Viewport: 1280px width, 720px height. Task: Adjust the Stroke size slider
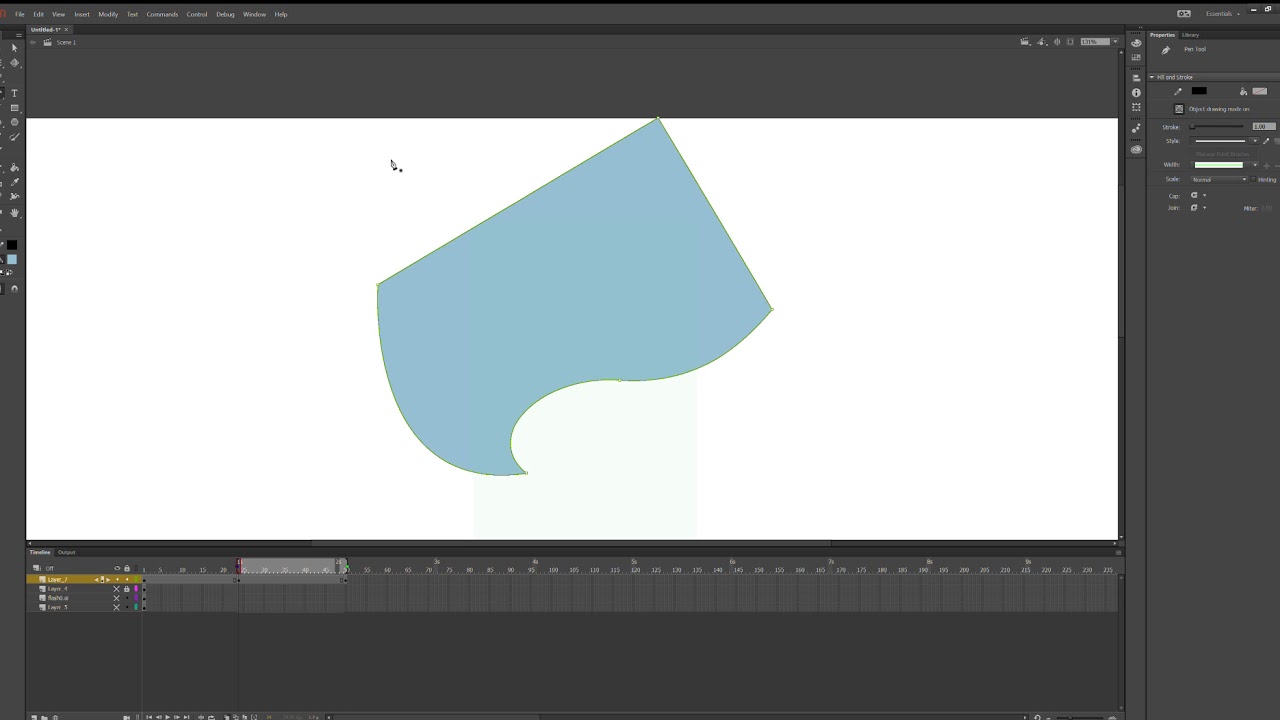(x=1216, y=127)
